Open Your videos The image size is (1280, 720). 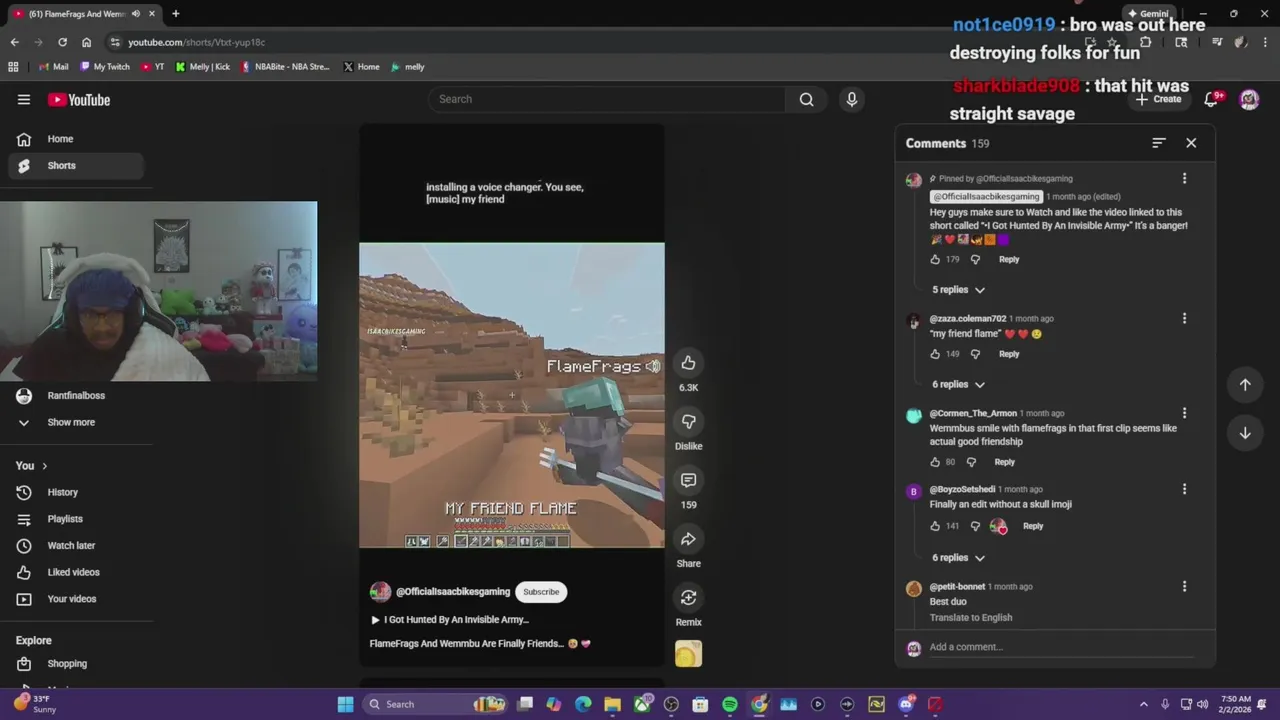(76, 599)
